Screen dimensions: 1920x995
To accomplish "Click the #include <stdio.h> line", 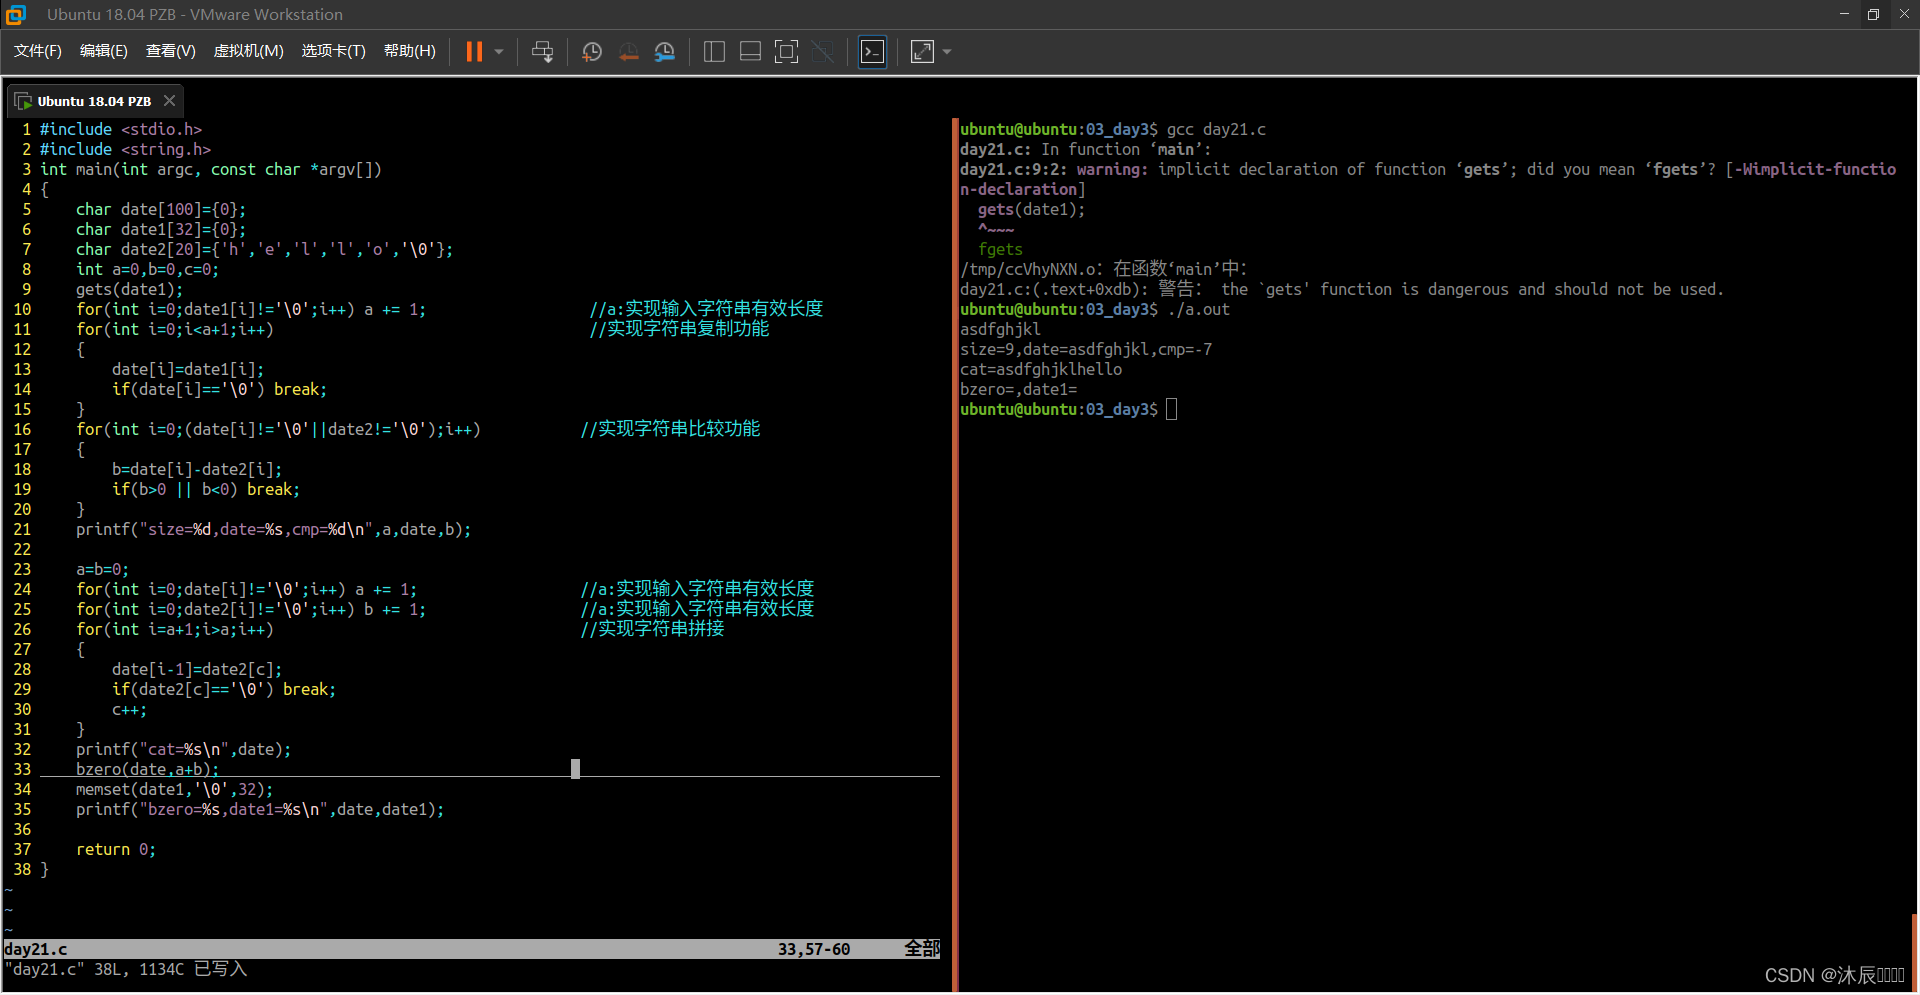I will coord(121,129).
